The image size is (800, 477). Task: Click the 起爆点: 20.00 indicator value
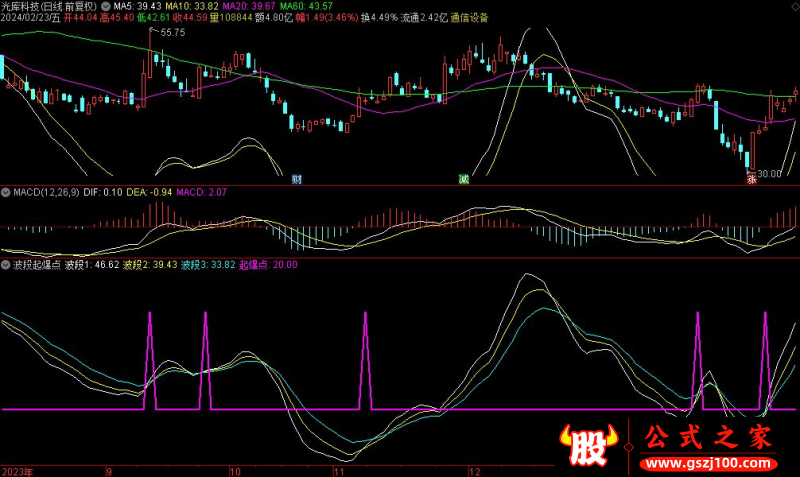pos(268,265)
